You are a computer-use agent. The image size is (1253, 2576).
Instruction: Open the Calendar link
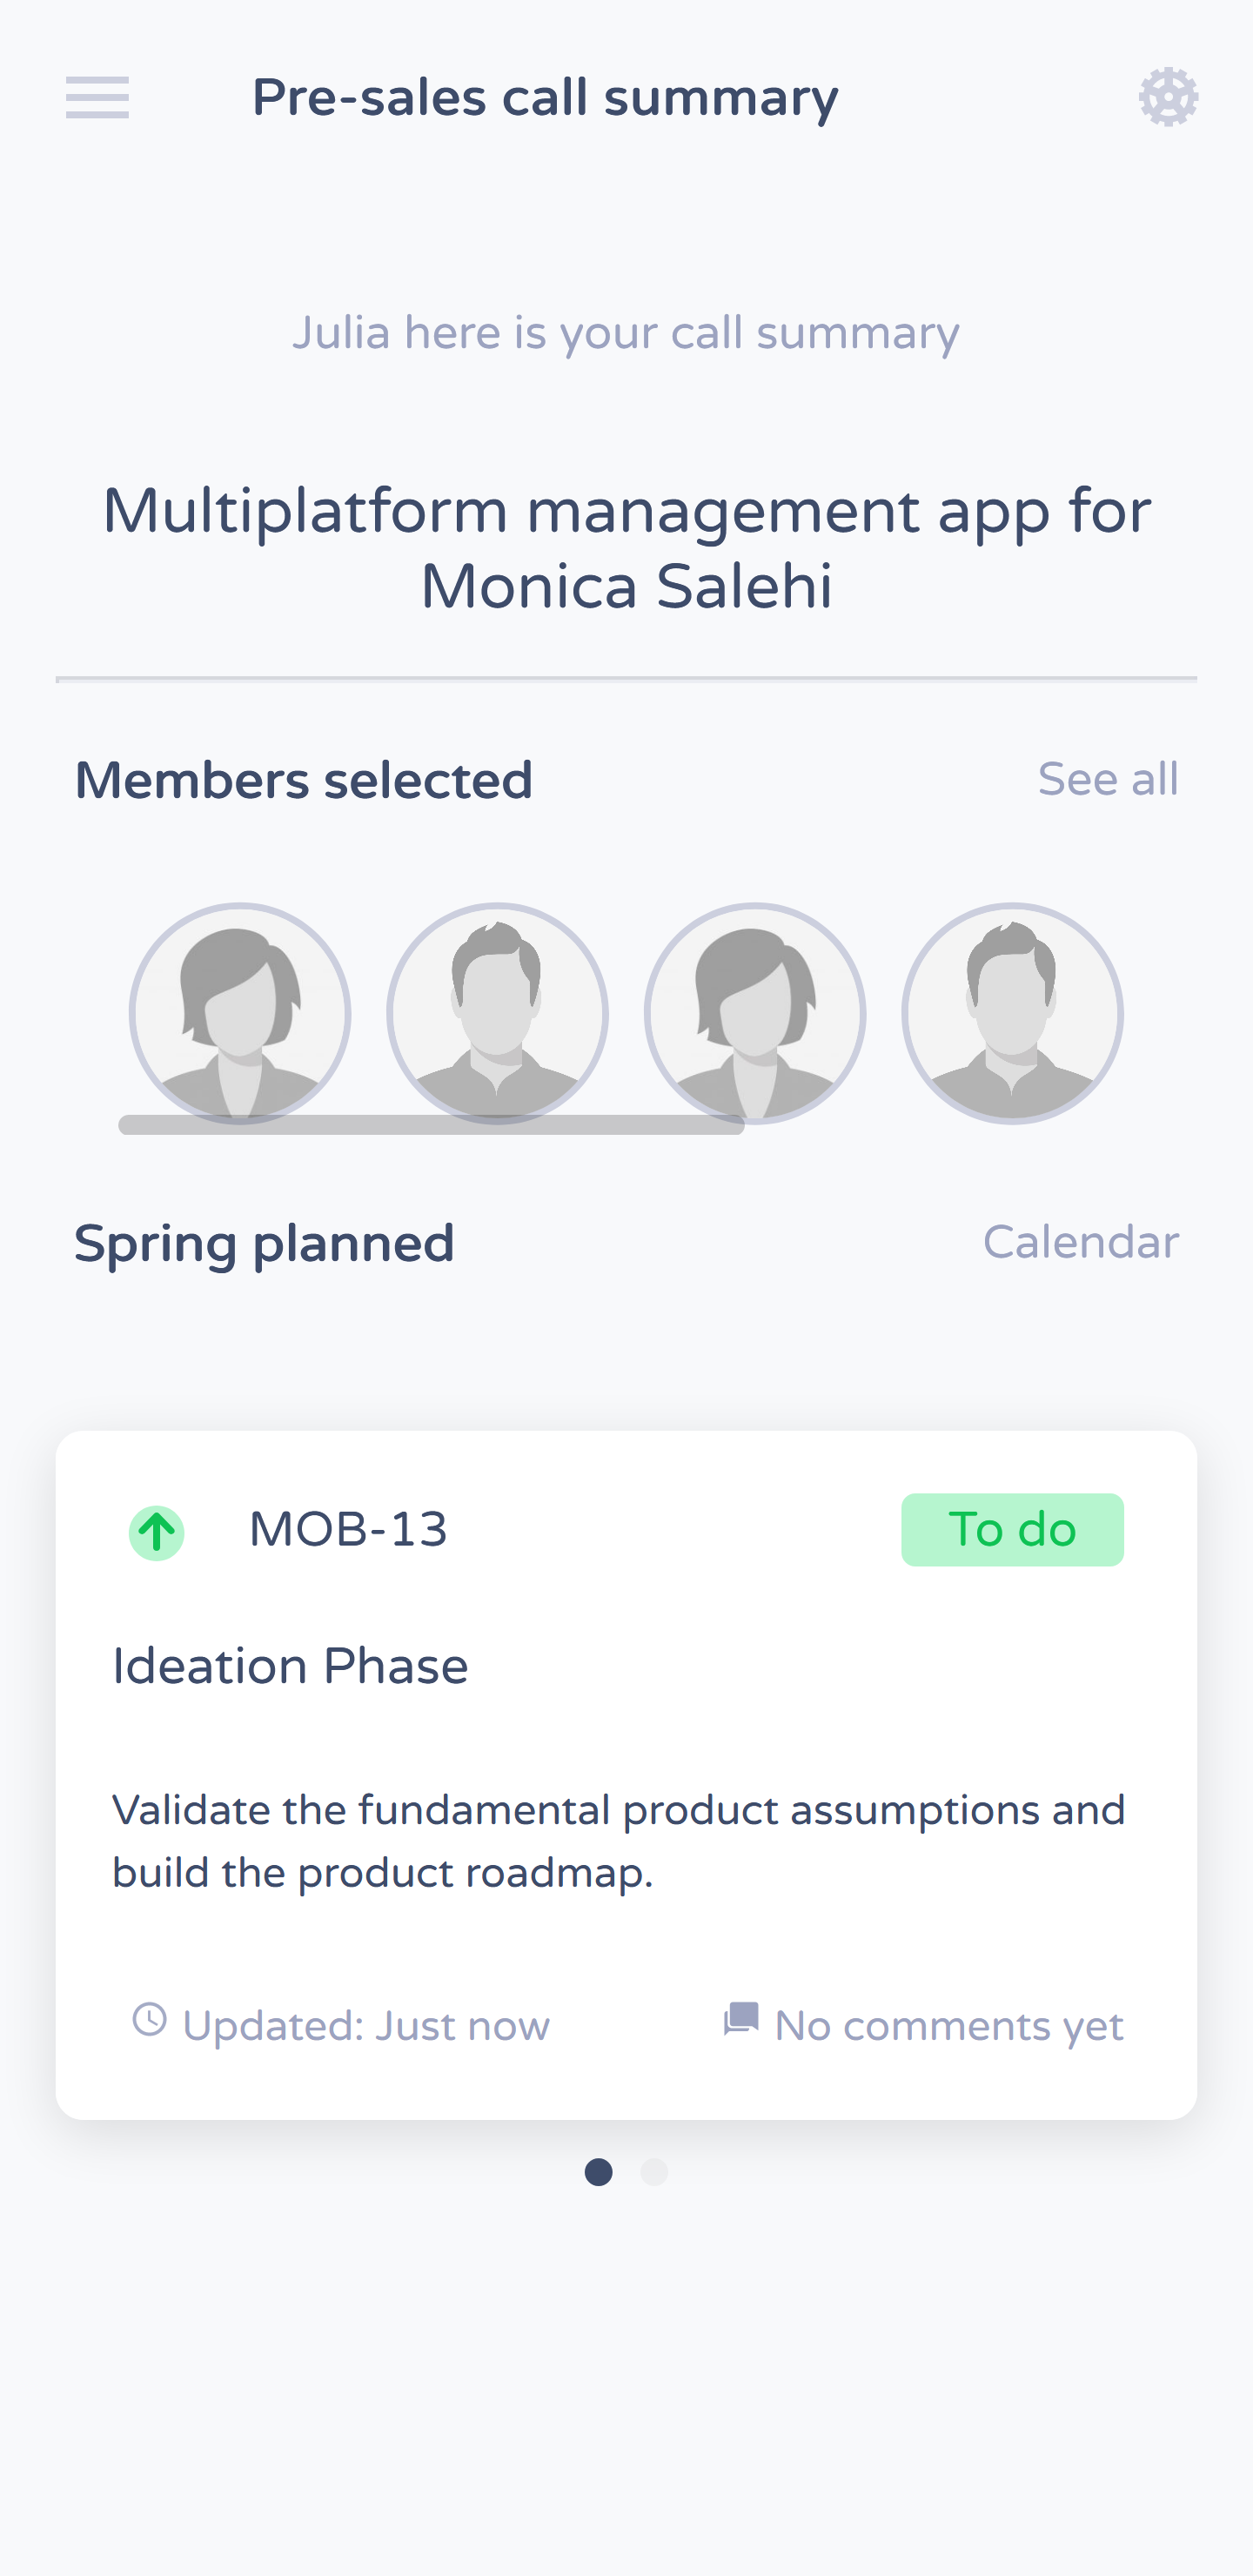pyautogui.click(x=1081, y=1242)
